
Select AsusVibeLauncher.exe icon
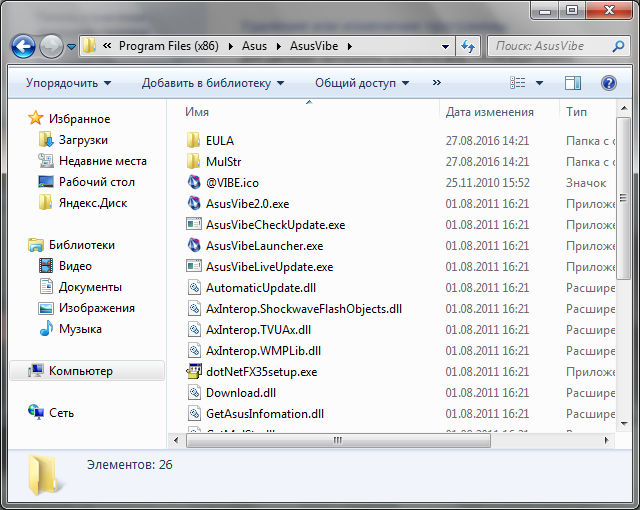coord(194,245)
